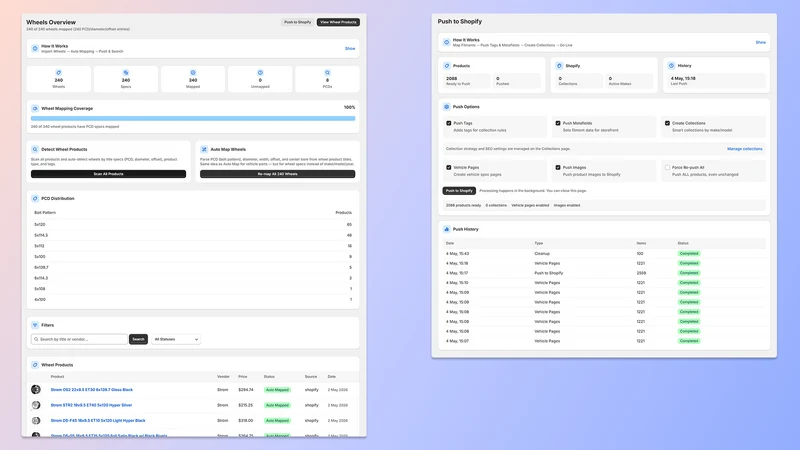
Task: Click the How It Works icon in Wheels Overview
Action: (35, 48)
